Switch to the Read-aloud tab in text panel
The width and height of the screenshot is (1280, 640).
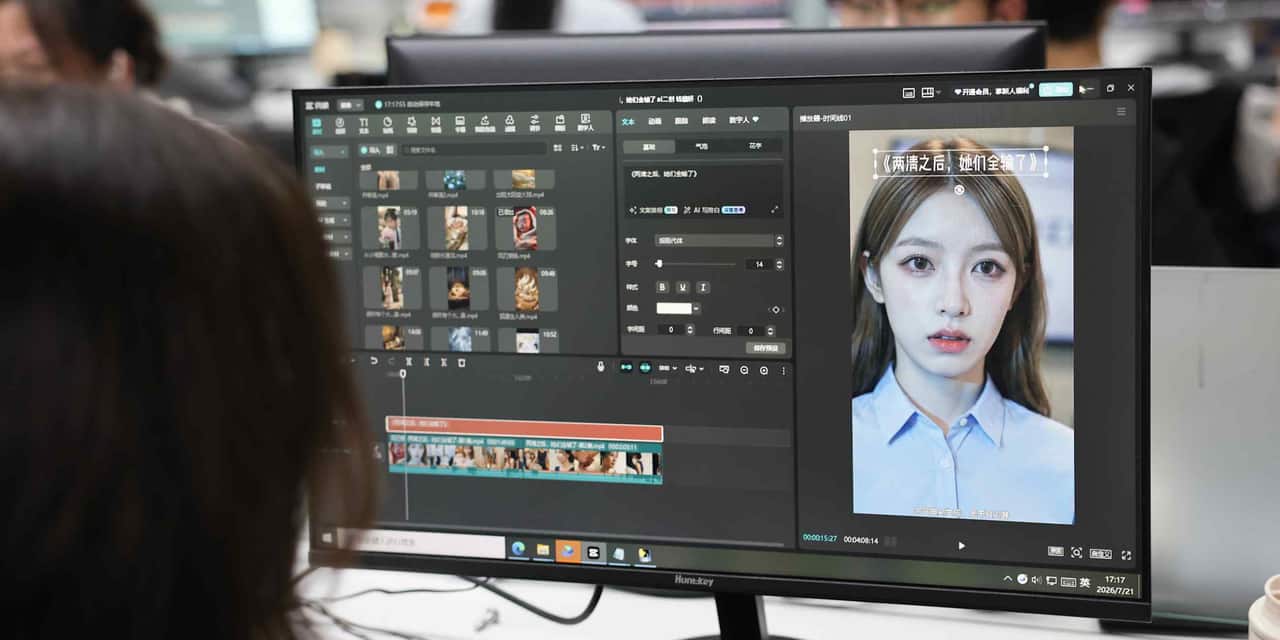click(x=709, y=120)
